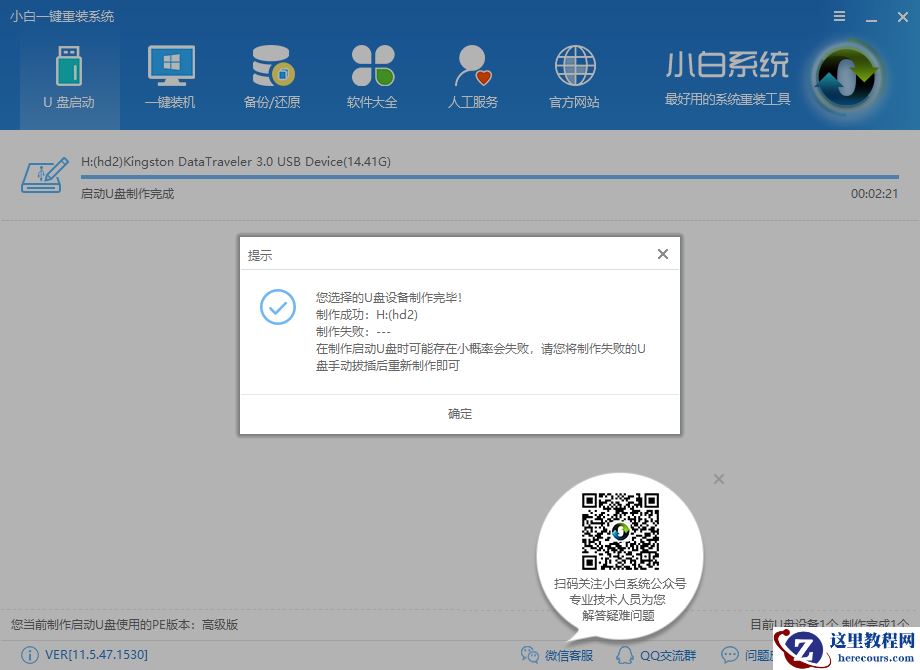Dismiss the QR code popup
The width and height of the screenshot is (920, 670).
coord(718,479)
